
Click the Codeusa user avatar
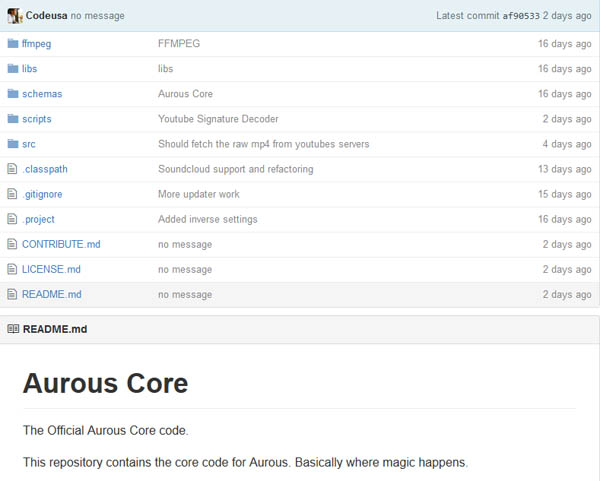(x=15, y=16)
